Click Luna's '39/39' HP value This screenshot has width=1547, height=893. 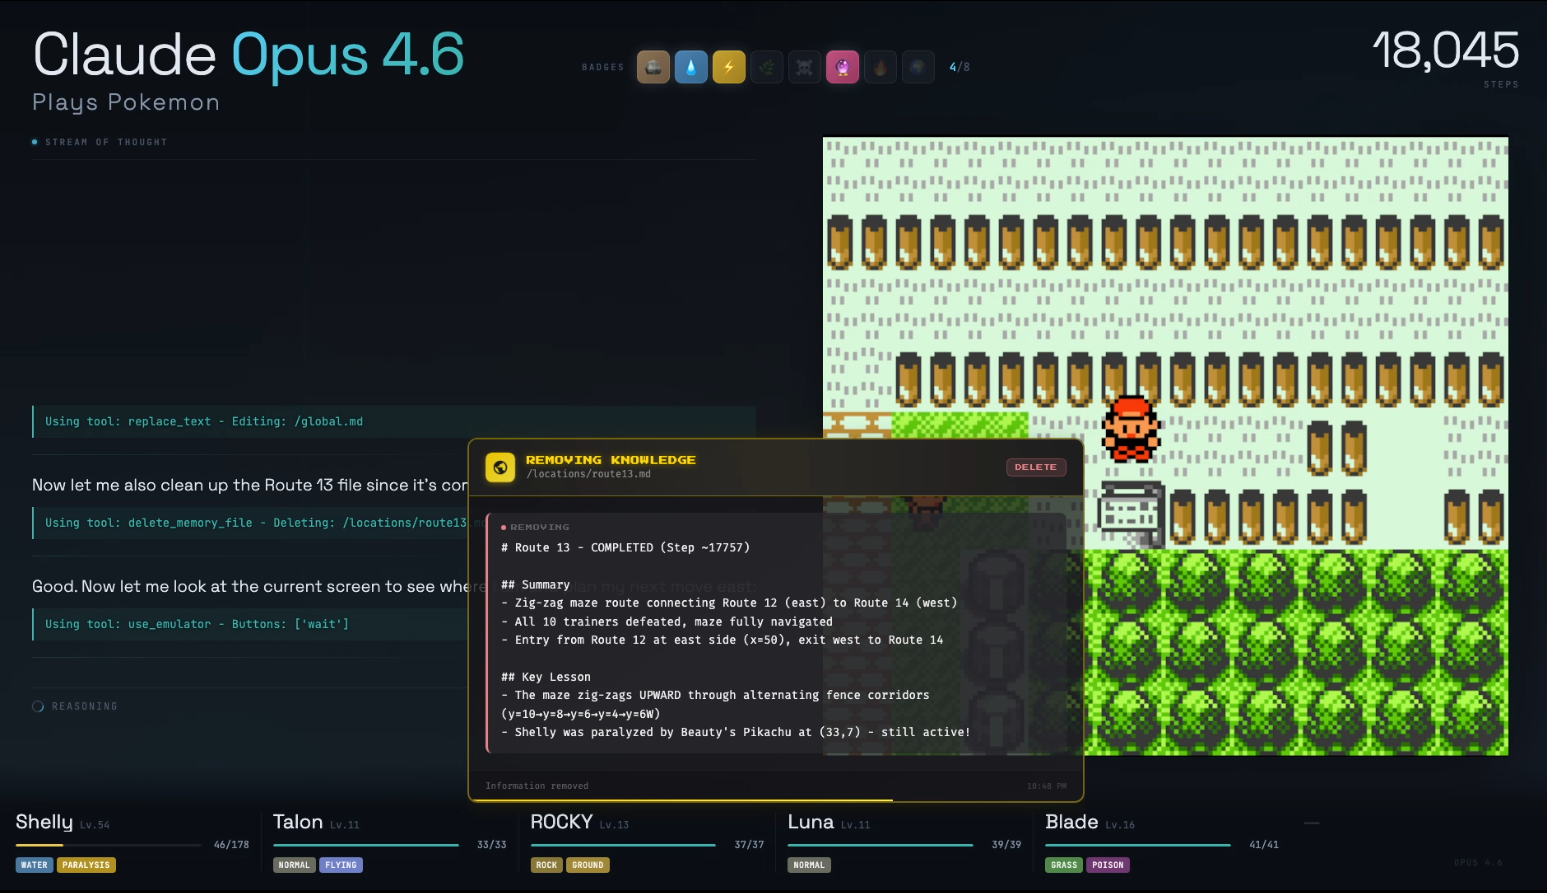[x=1006, y=845]
